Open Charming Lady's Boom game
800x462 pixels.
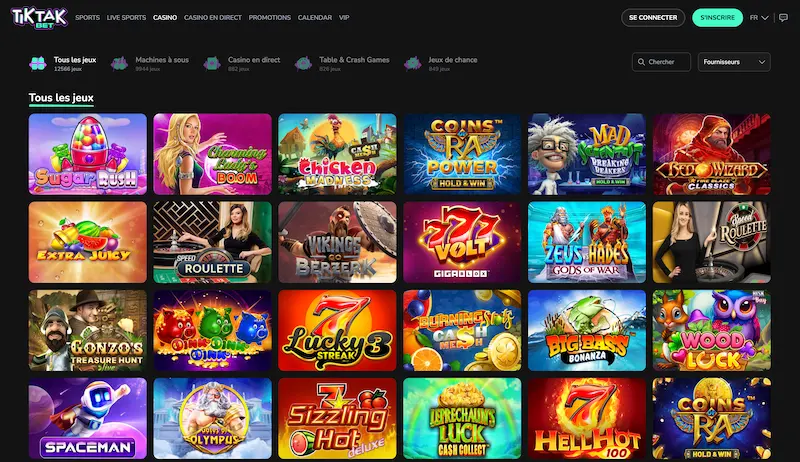(x=212, y=154)
